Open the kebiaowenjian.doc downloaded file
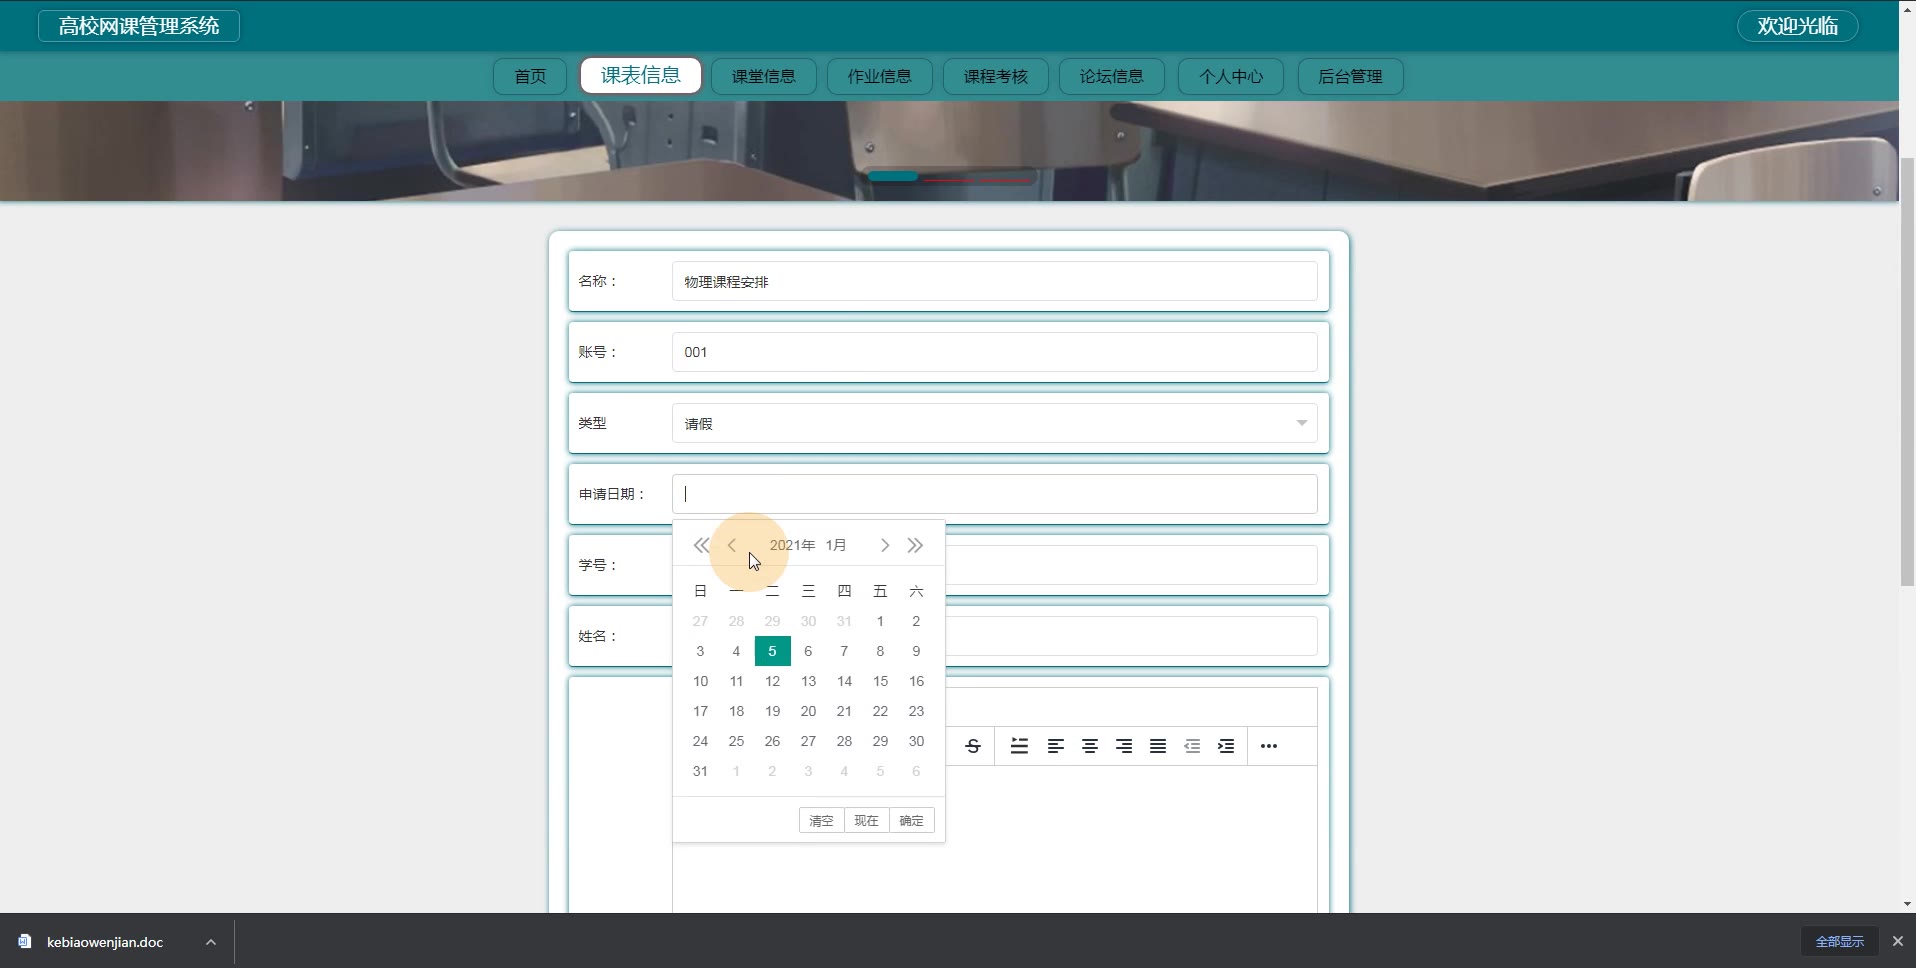 tap(105, 942)
